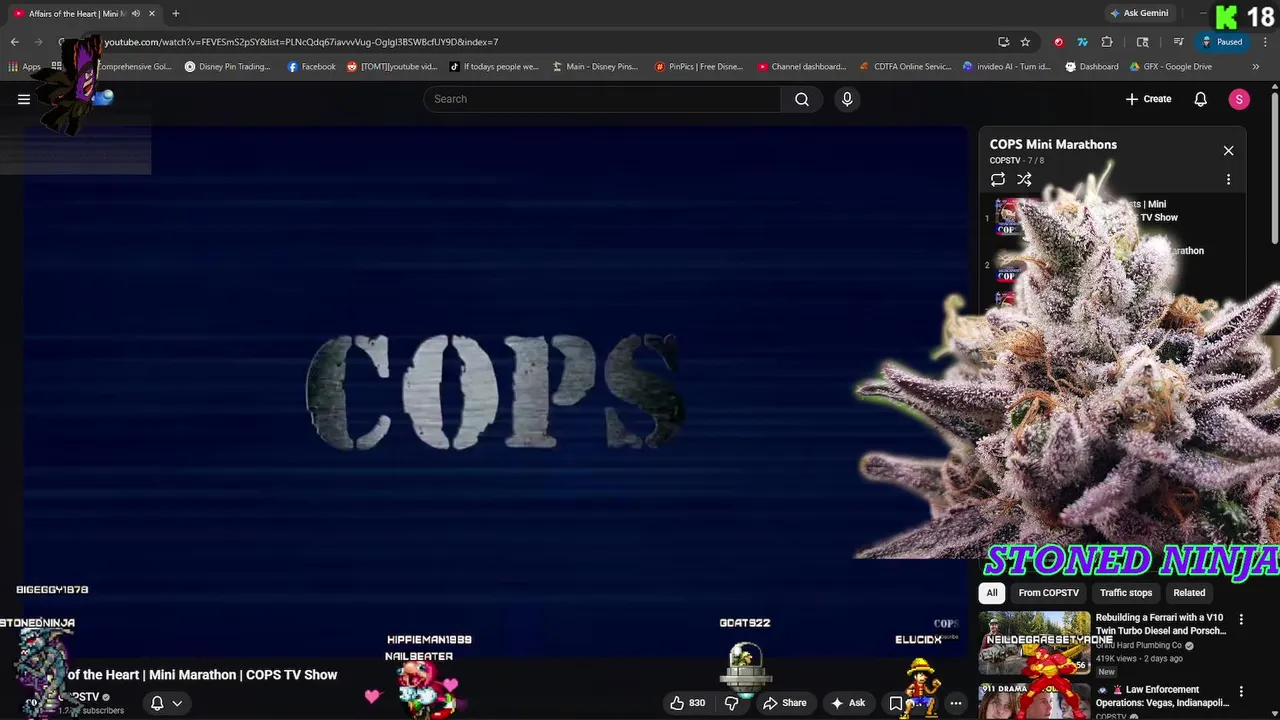
Task: Toggle loop playlist
Action: (x=998, y=180)
